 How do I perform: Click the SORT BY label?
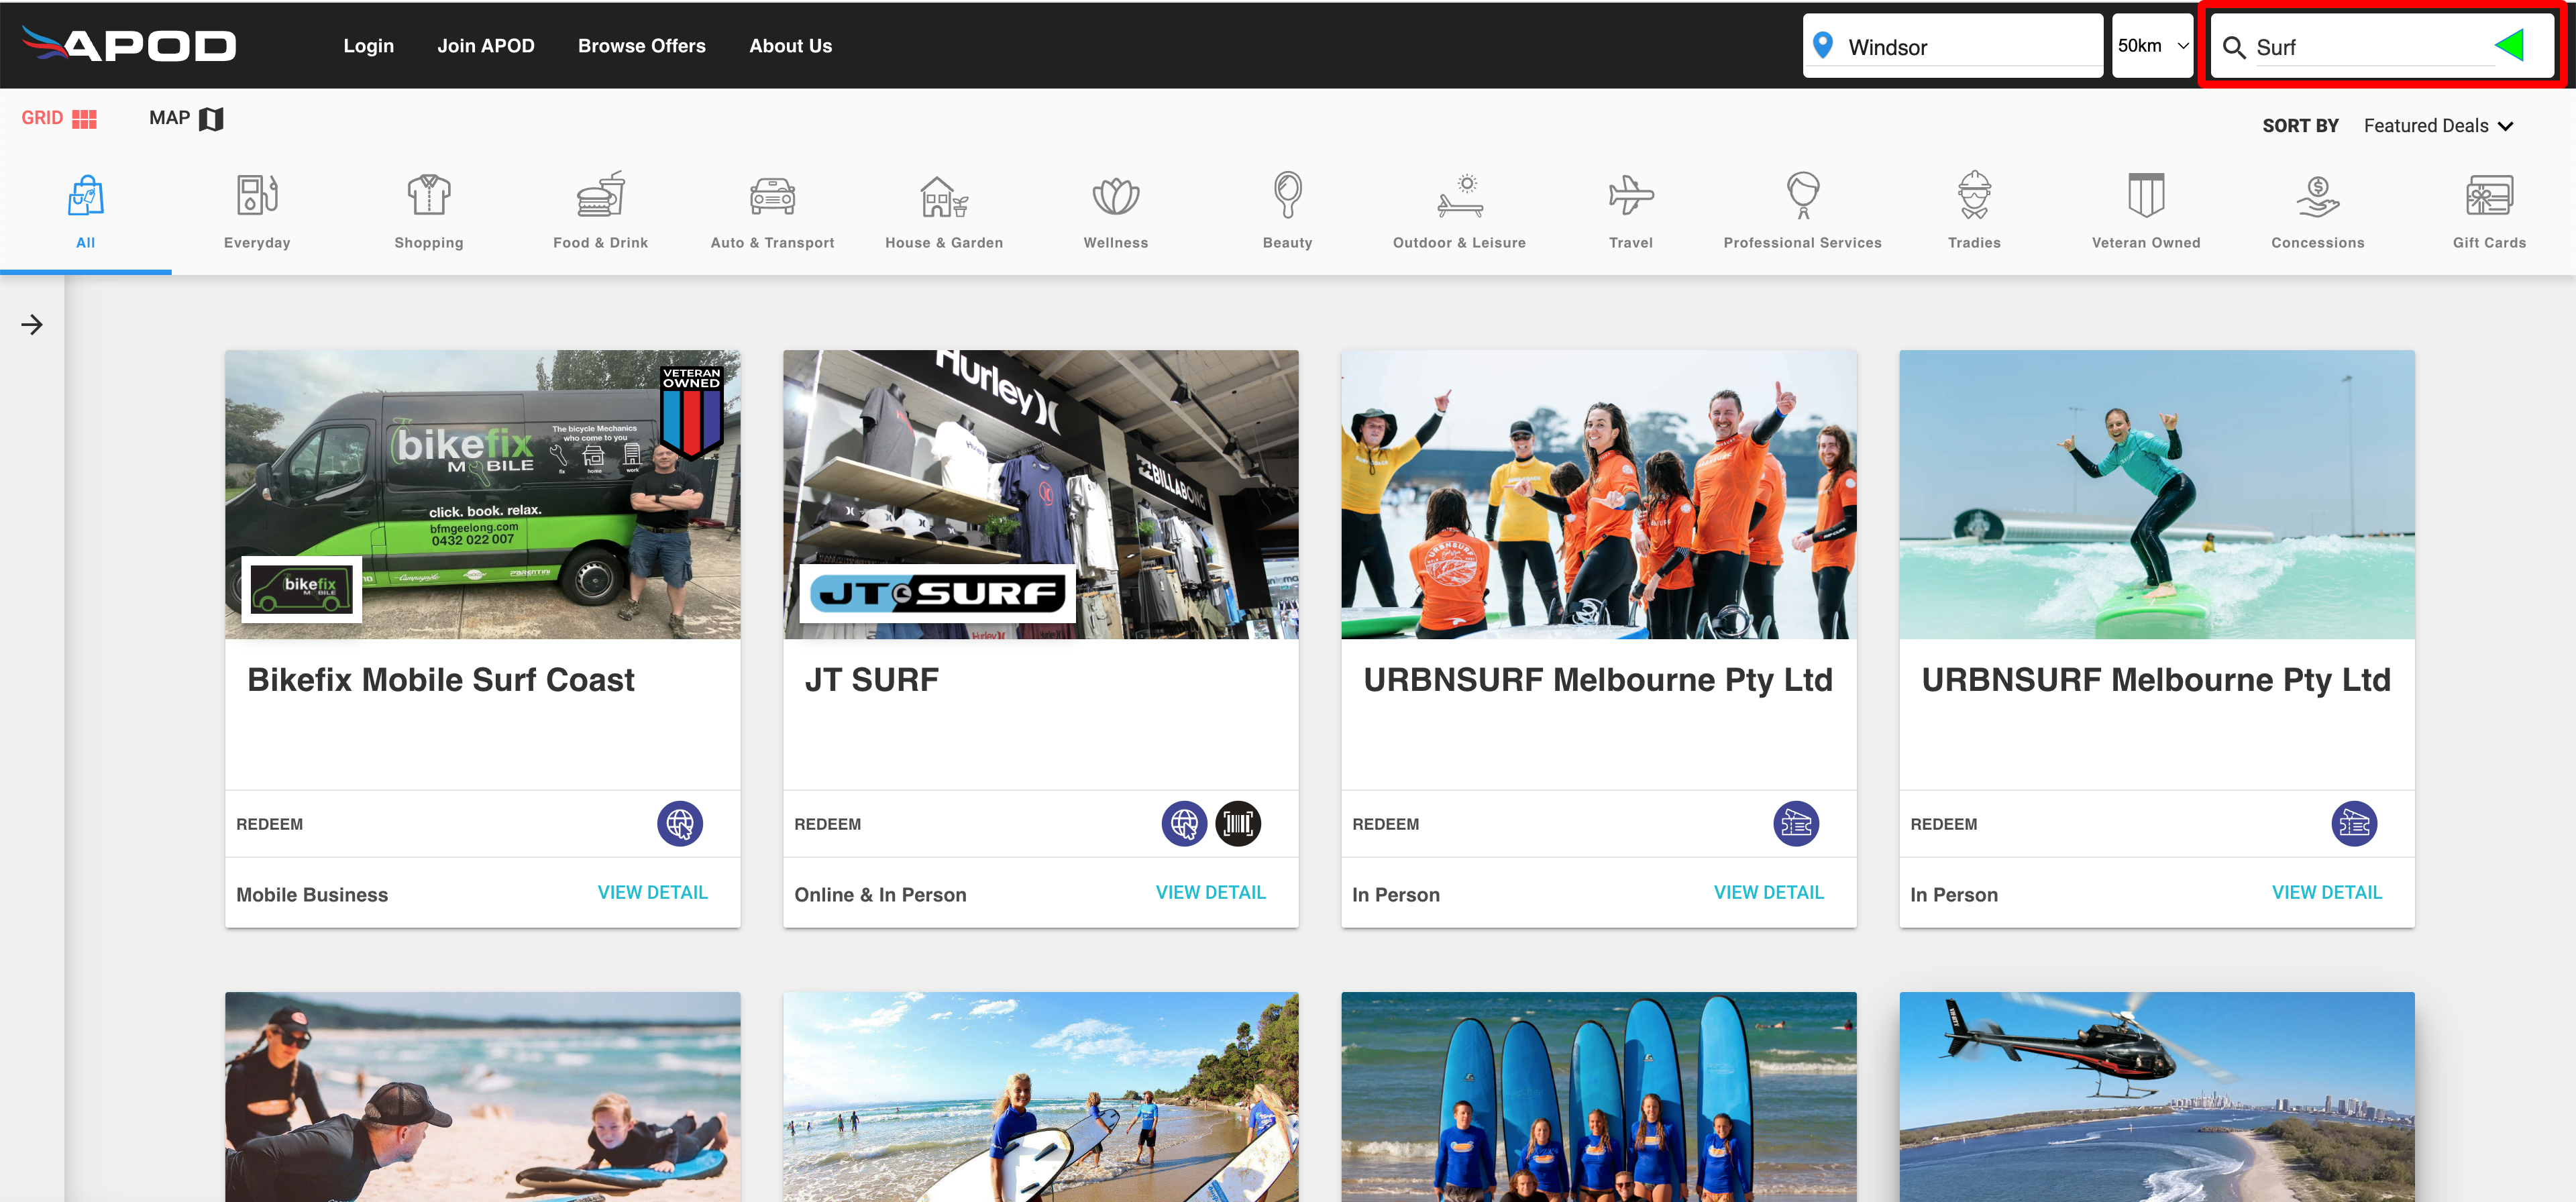point(2300,126)
